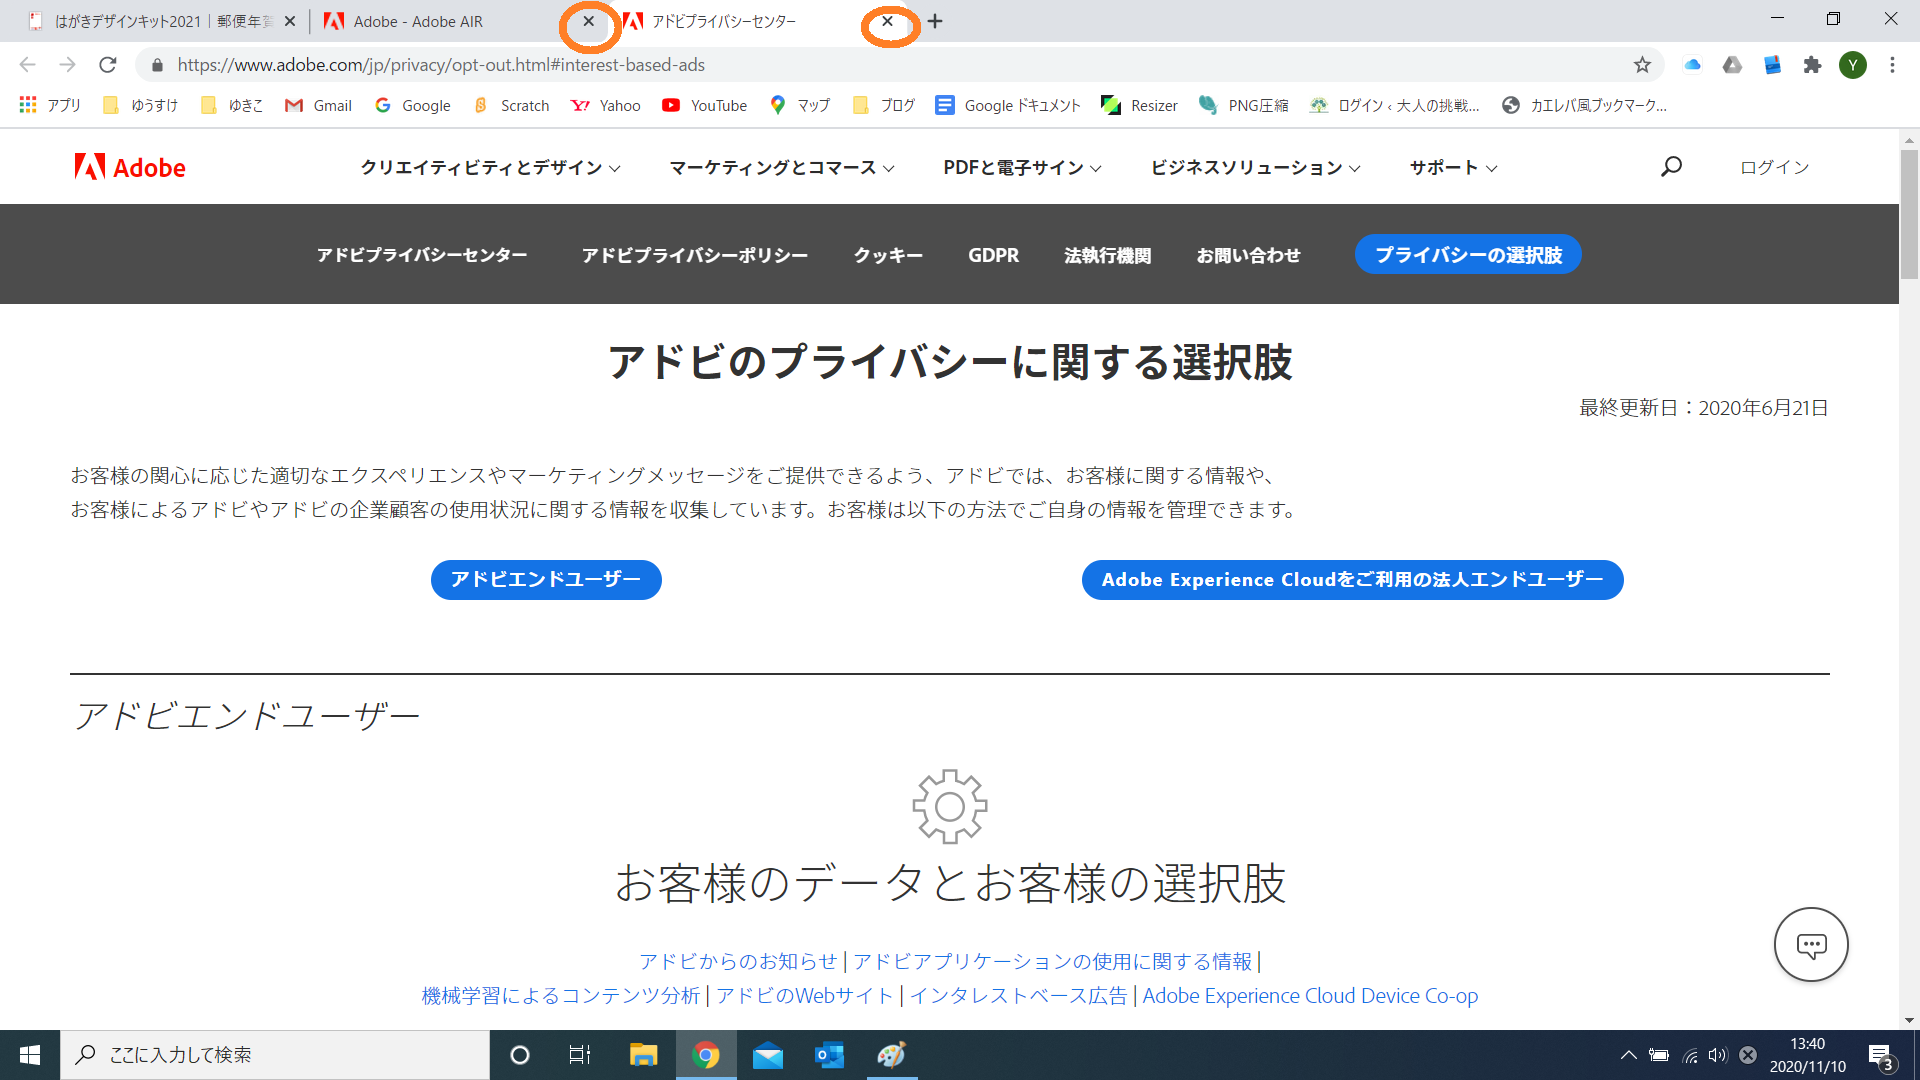
Task: Click the page vertical scrollbar thumb
Action: coord(1909,213)
